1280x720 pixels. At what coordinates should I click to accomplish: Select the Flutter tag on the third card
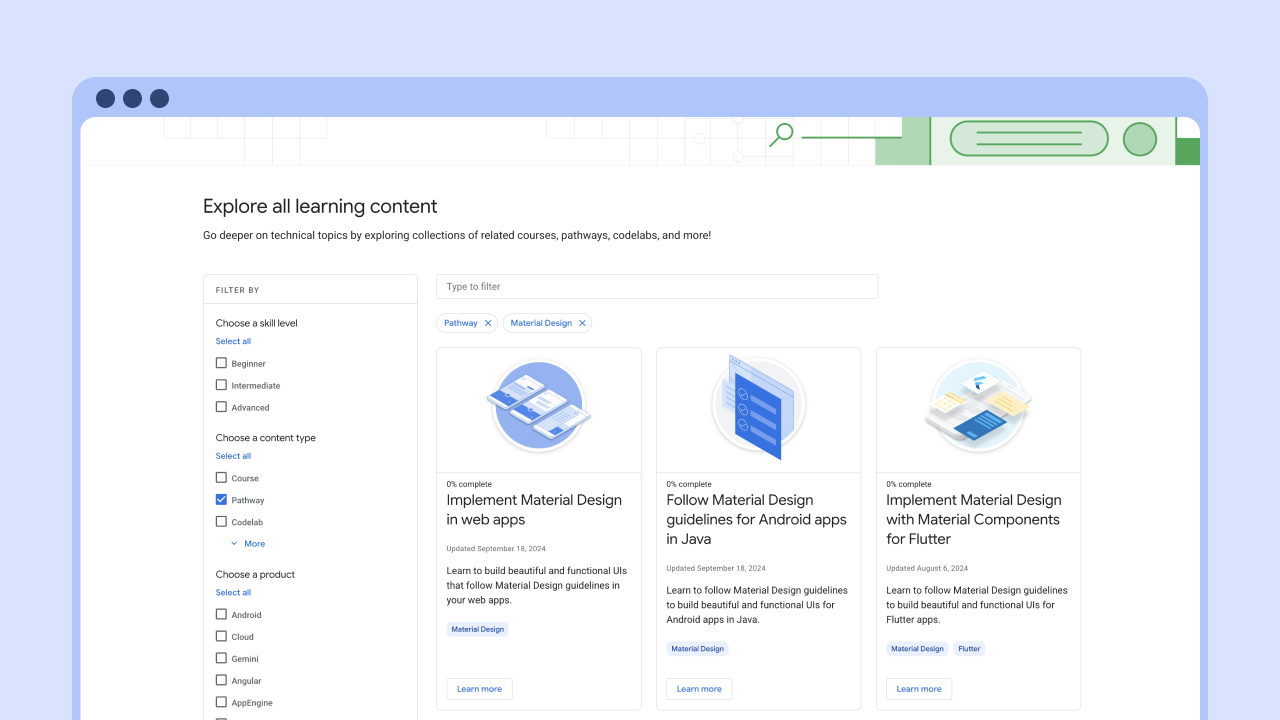[x=969, y=648]
